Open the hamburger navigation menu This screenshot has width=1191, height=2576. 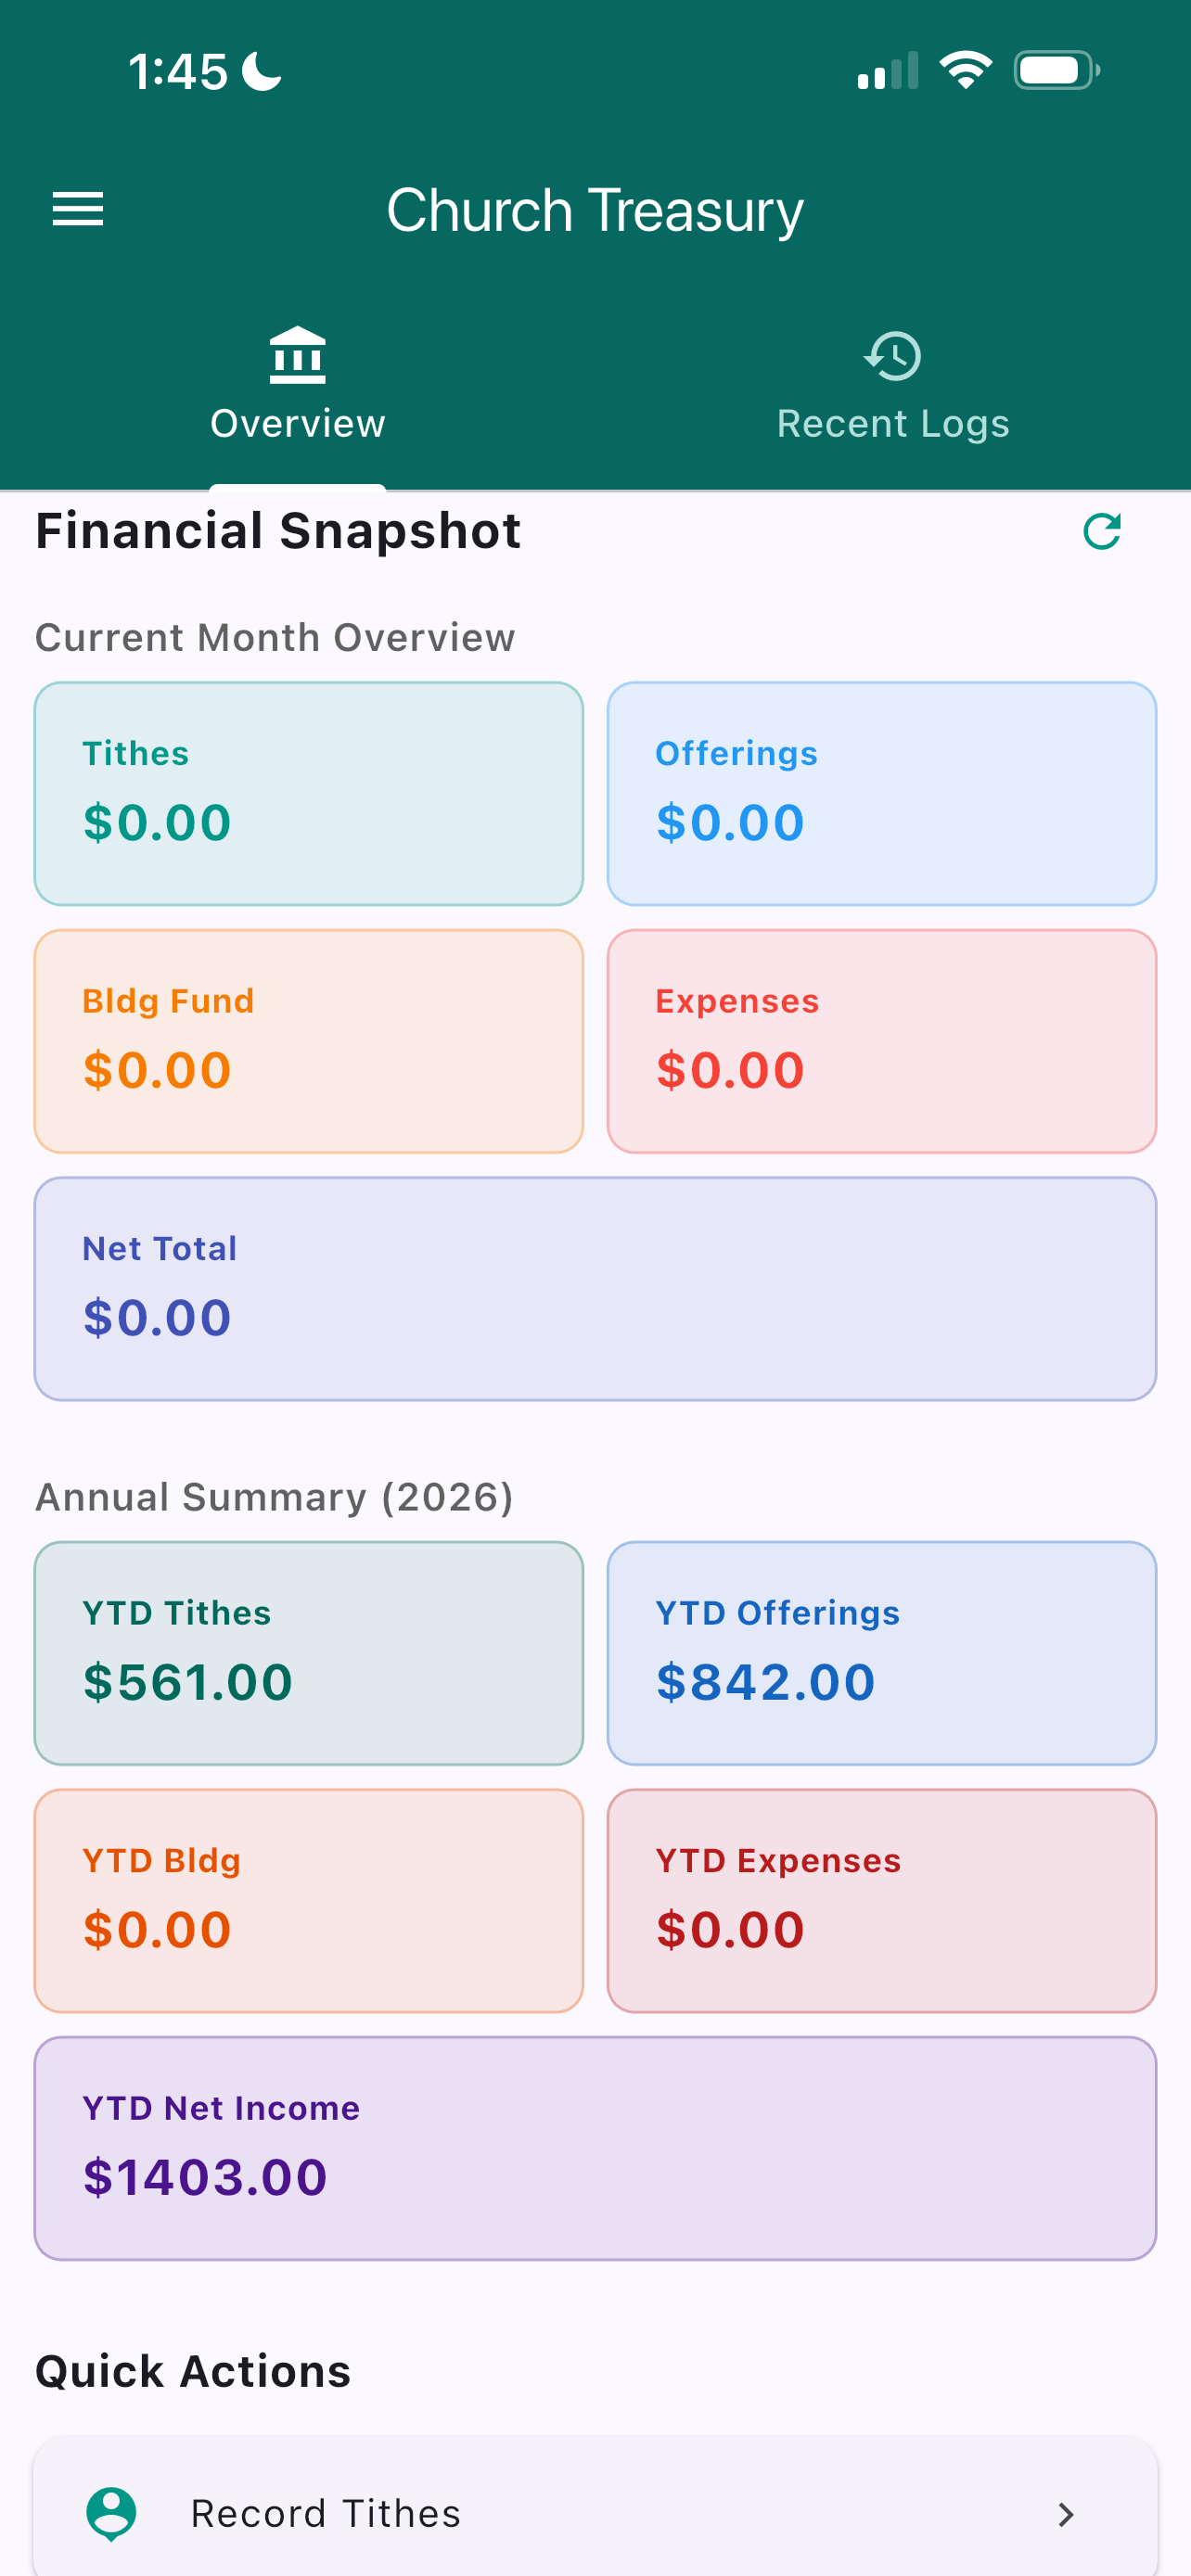[77, 209]
